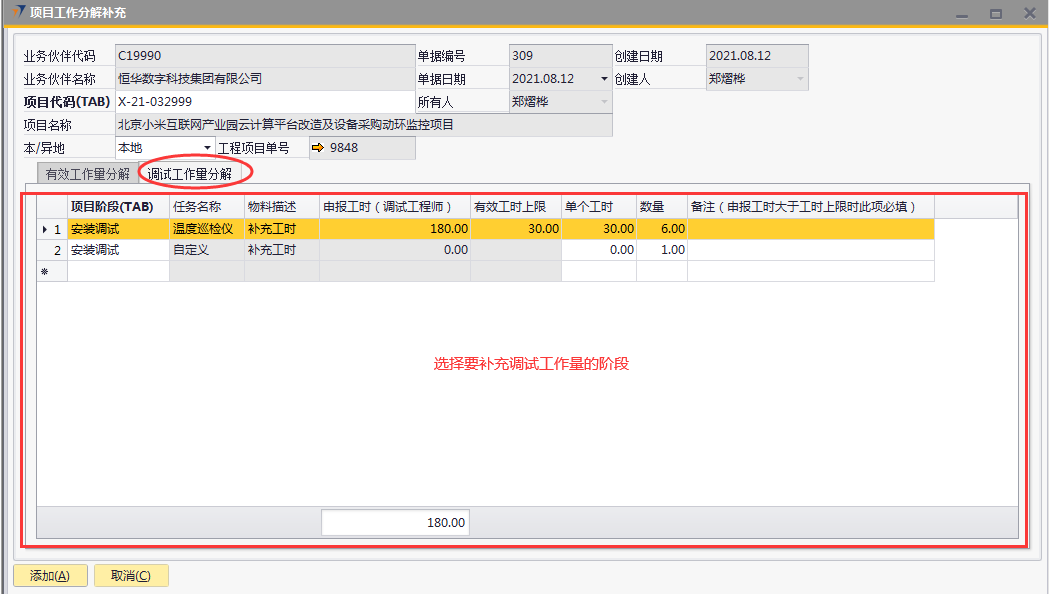Click the new empty row asterisk marker
The width and height of the screenshot is (1050, 594).
pyautogui.click(x=44, y=271)
